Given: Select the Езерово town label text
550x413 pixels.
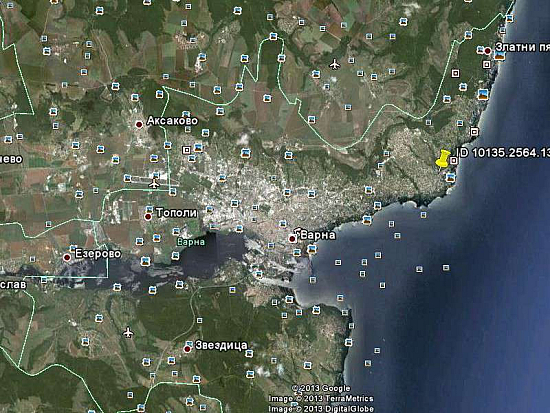Looking at the screenshot, I should tap(98, 254).
